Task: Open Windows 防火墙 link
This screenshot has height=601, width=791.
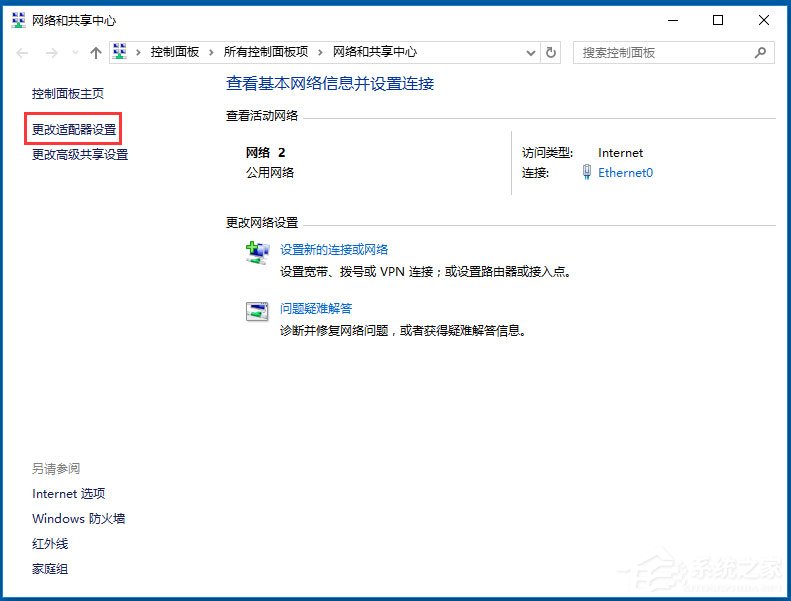Action: click(78, 519)
